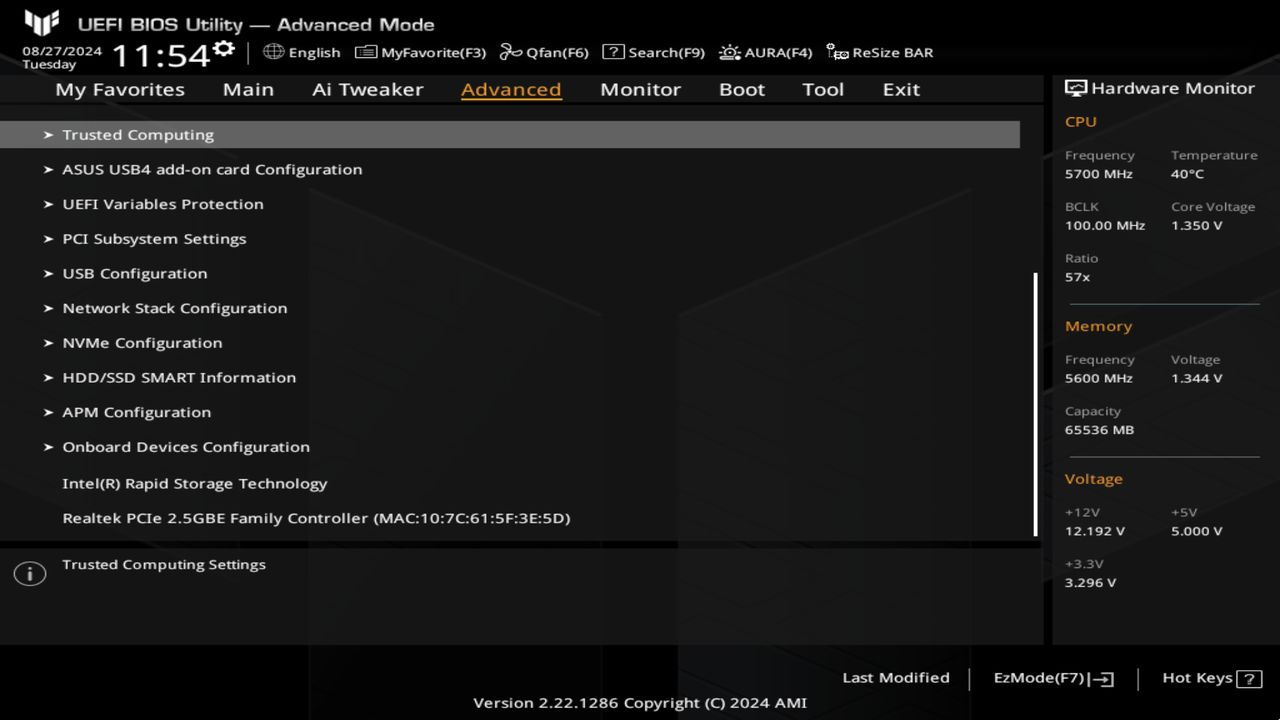Click the Memory Frequency 5600 MHz value
1280x720 pixels.
click(1099, 379)
